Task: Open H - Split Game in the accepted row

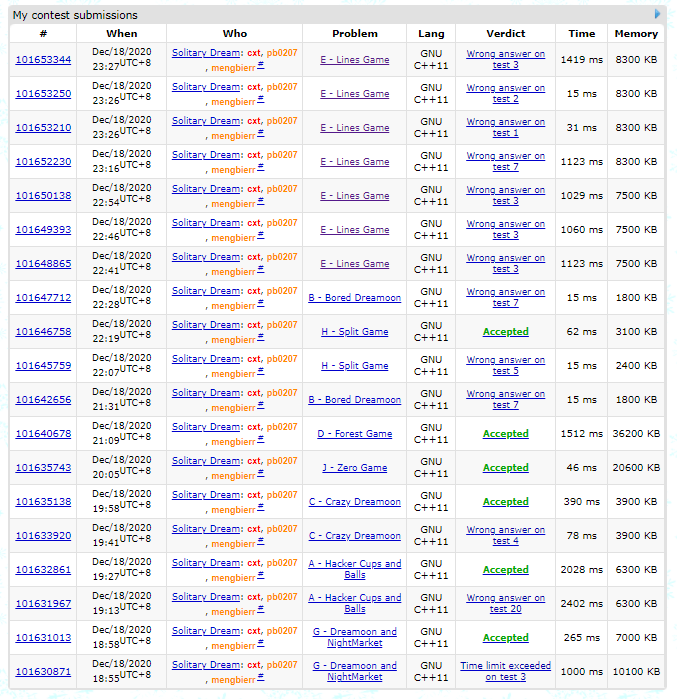Action: (x=354, y=332)
